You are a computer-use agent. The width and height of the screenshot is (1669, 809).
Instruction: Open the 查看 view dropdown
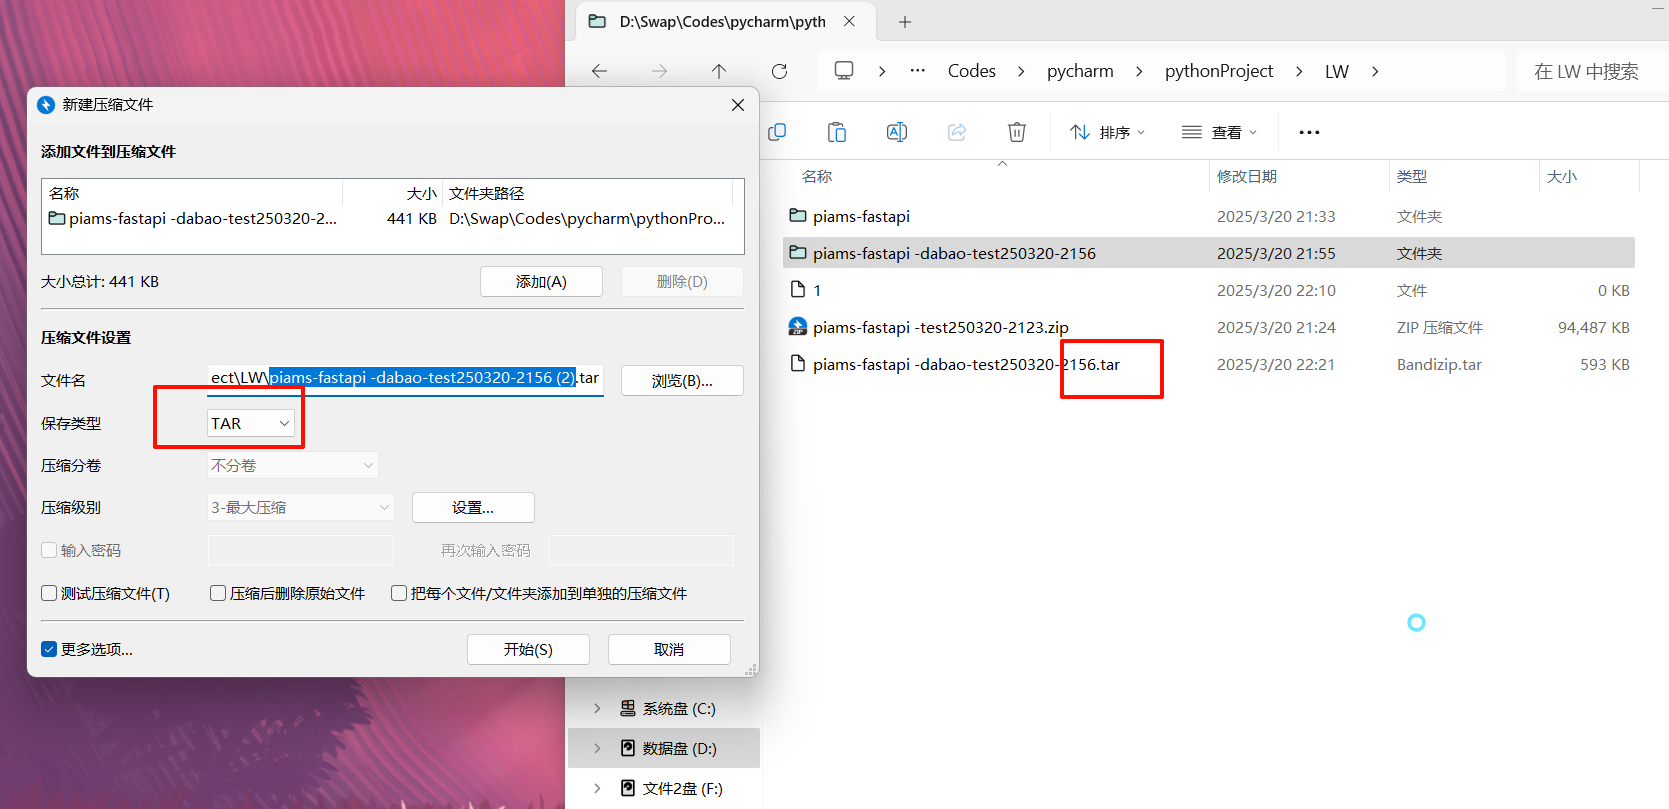[1220, 132]
